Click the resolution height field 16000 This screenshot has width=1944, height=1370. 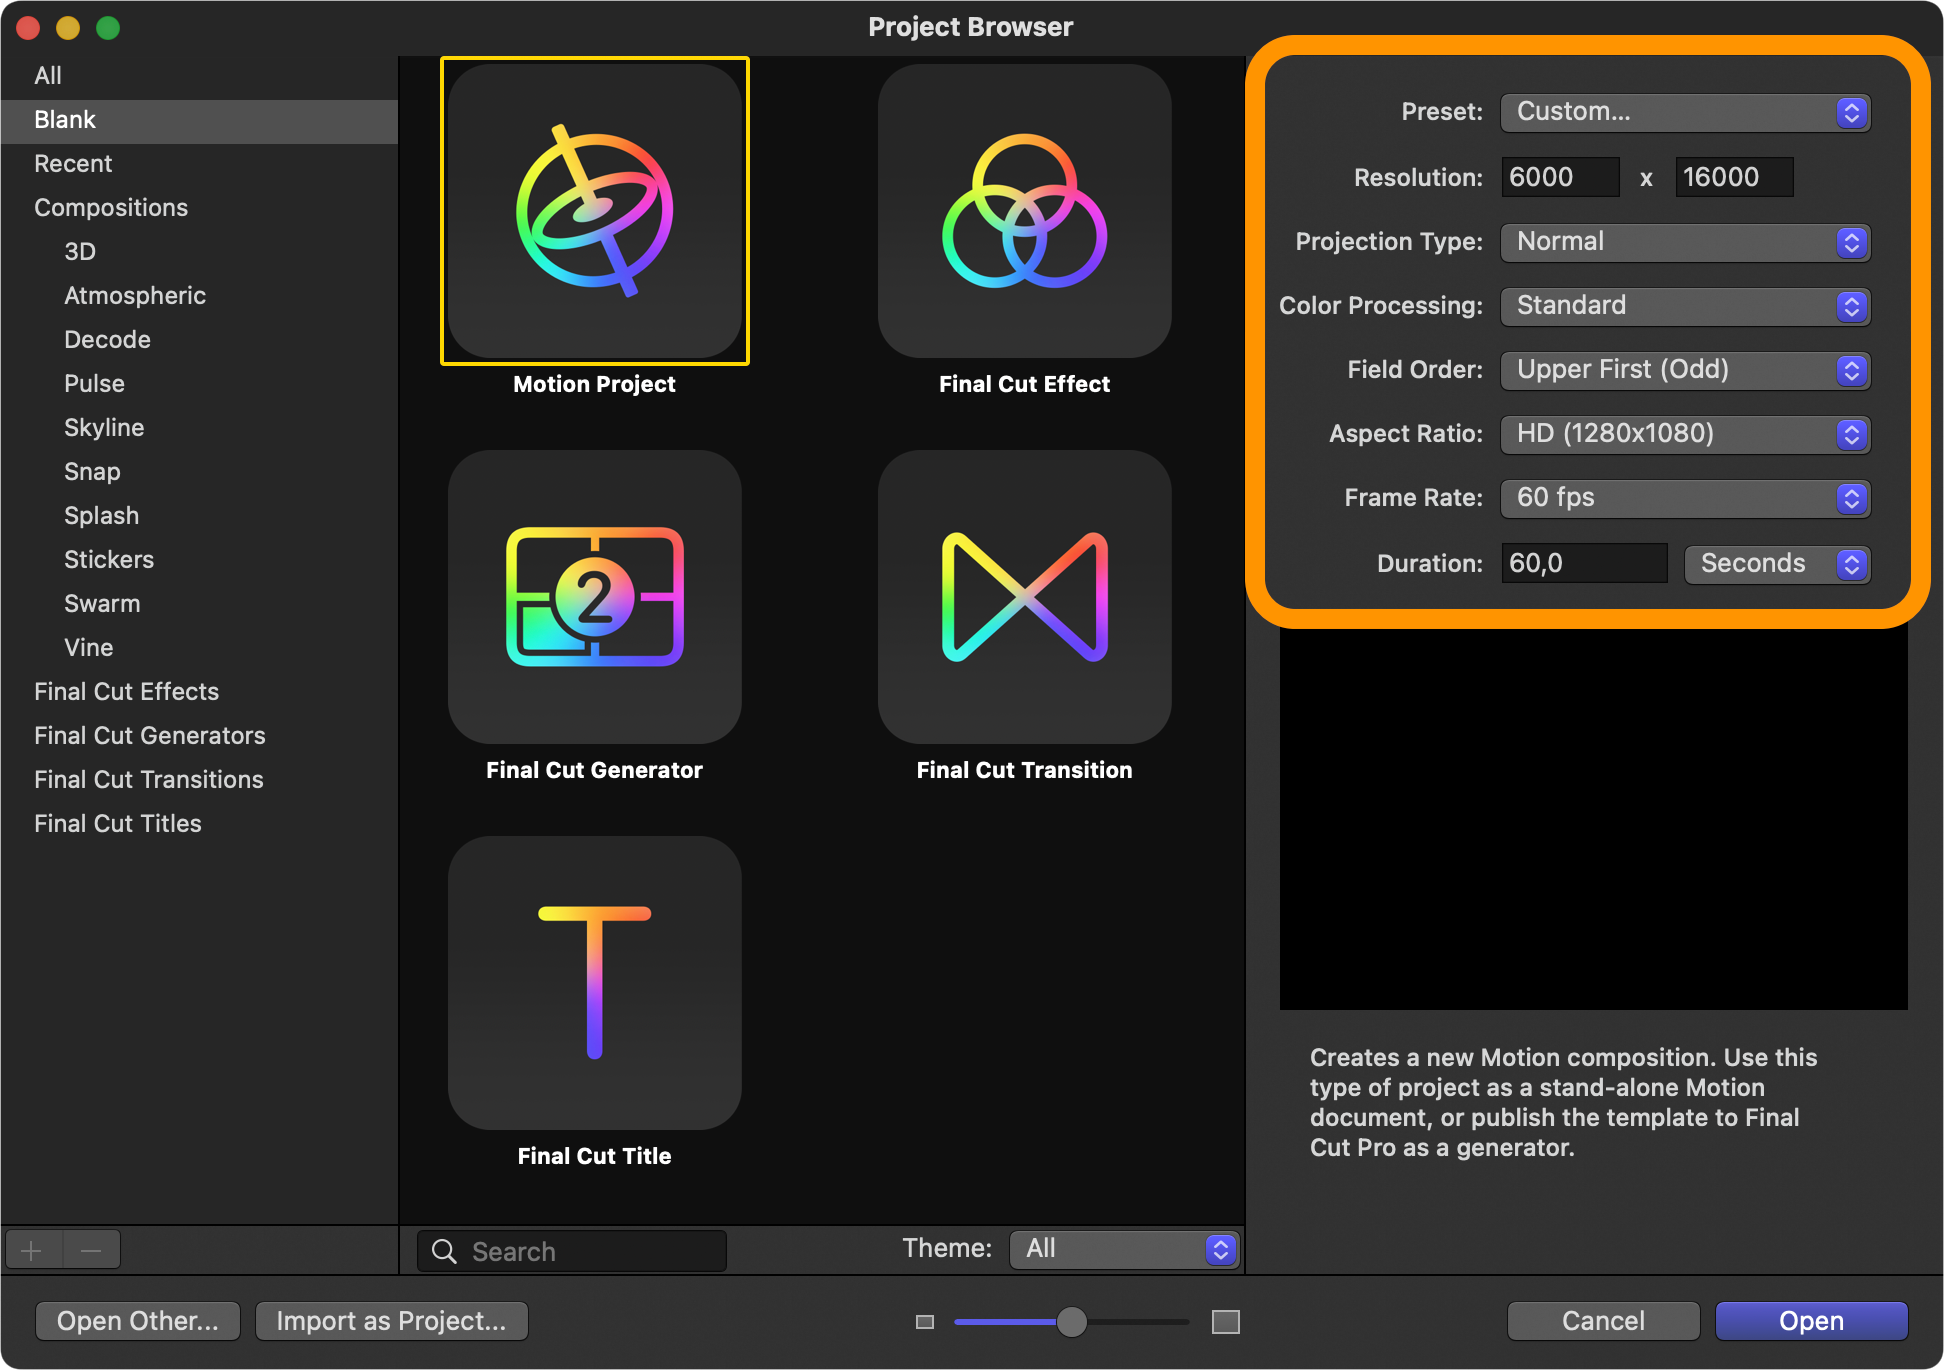[1734, 177]
